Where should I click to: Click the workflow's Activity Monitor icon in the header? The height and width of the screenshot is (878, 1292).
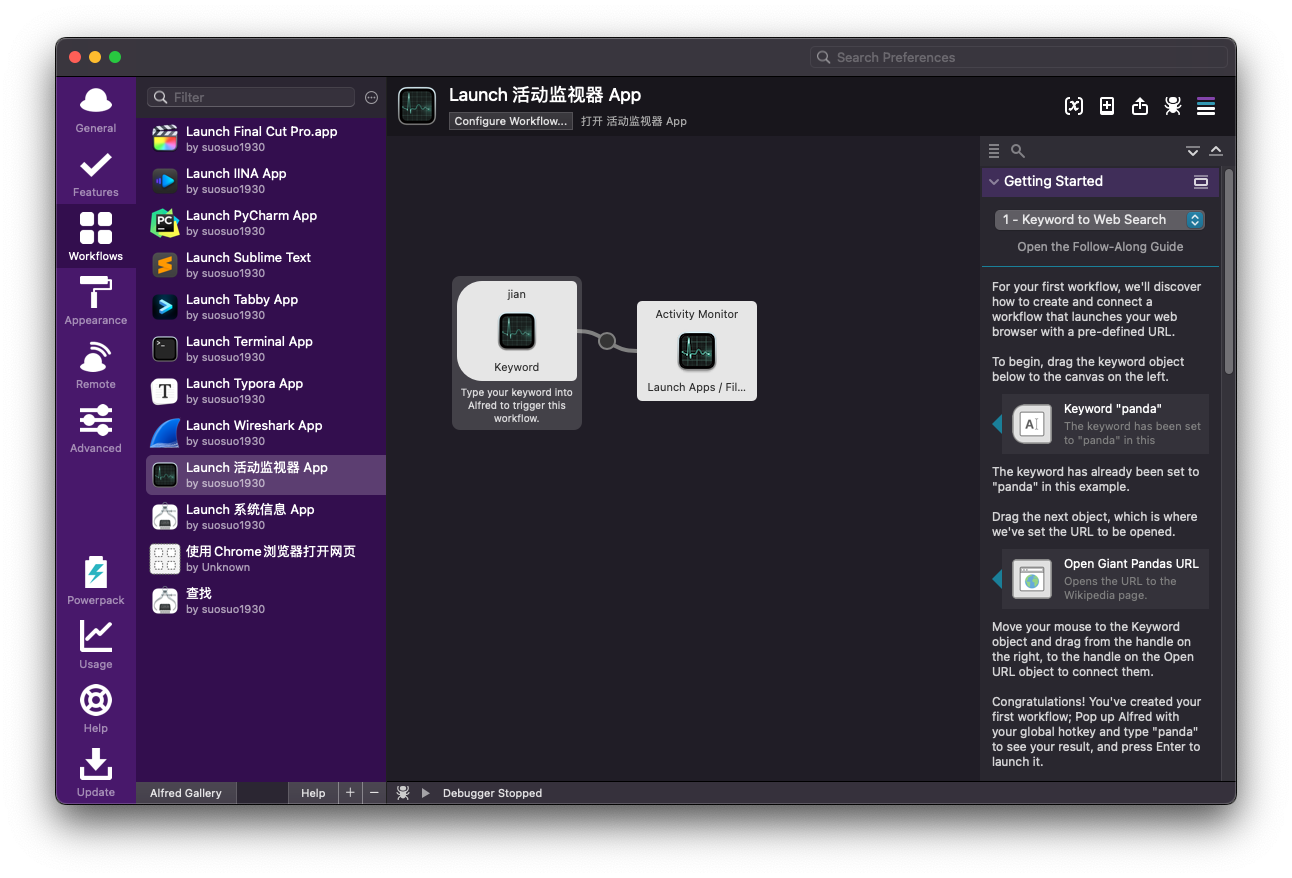click(417, 106)
